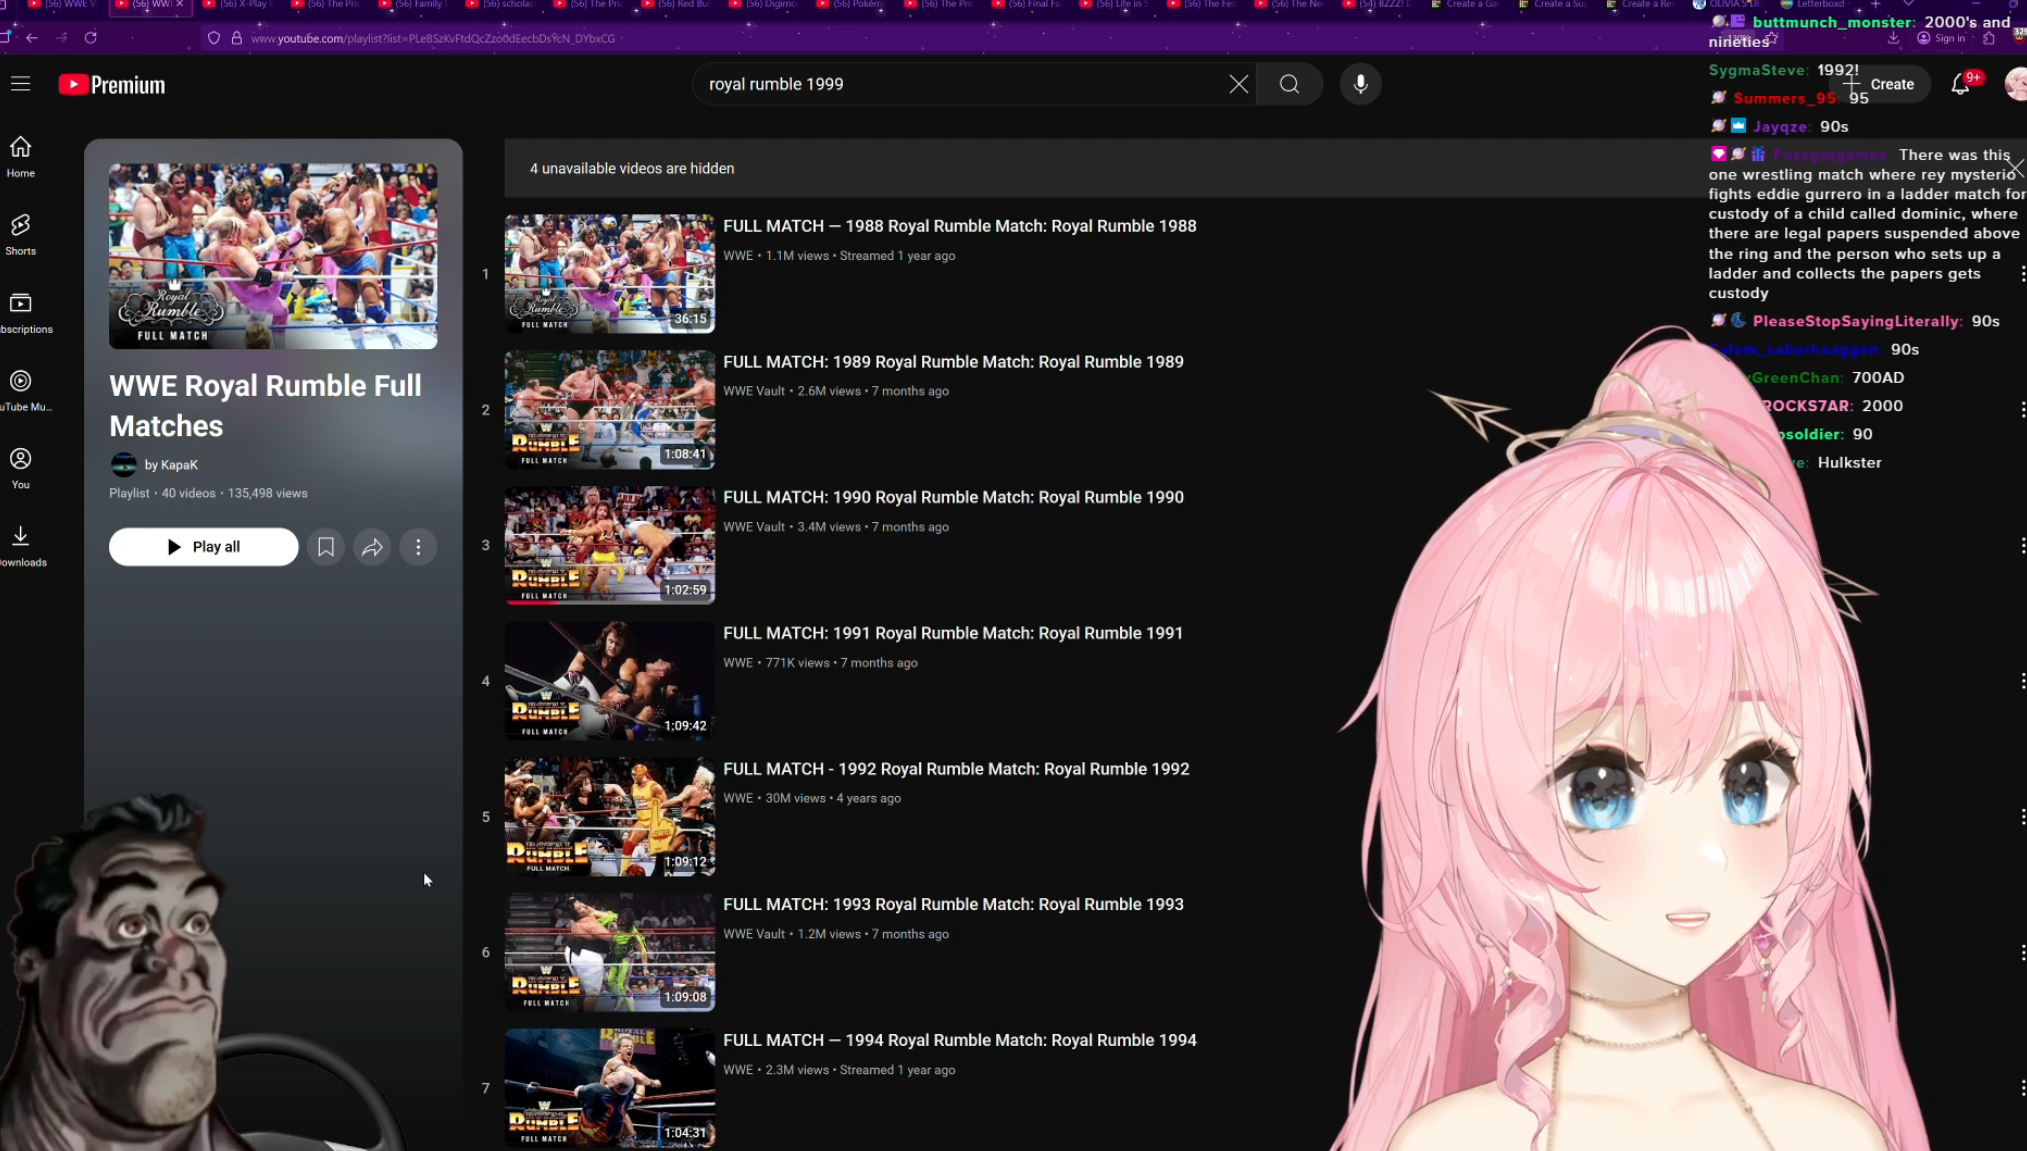Open the You section in sidebar

(x=20, y=469)
